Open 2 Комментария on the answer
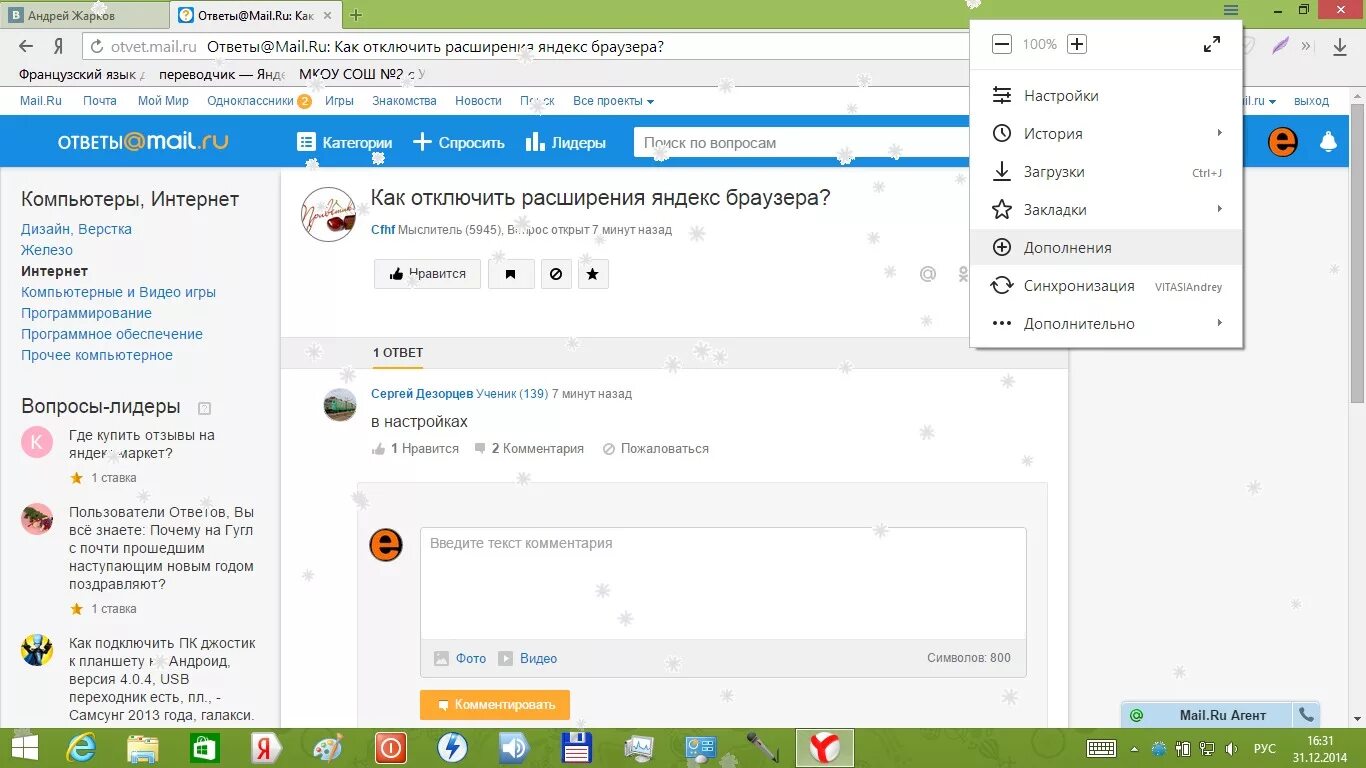Viewport: 1366px width, 768px height. [x=529, y=449]
